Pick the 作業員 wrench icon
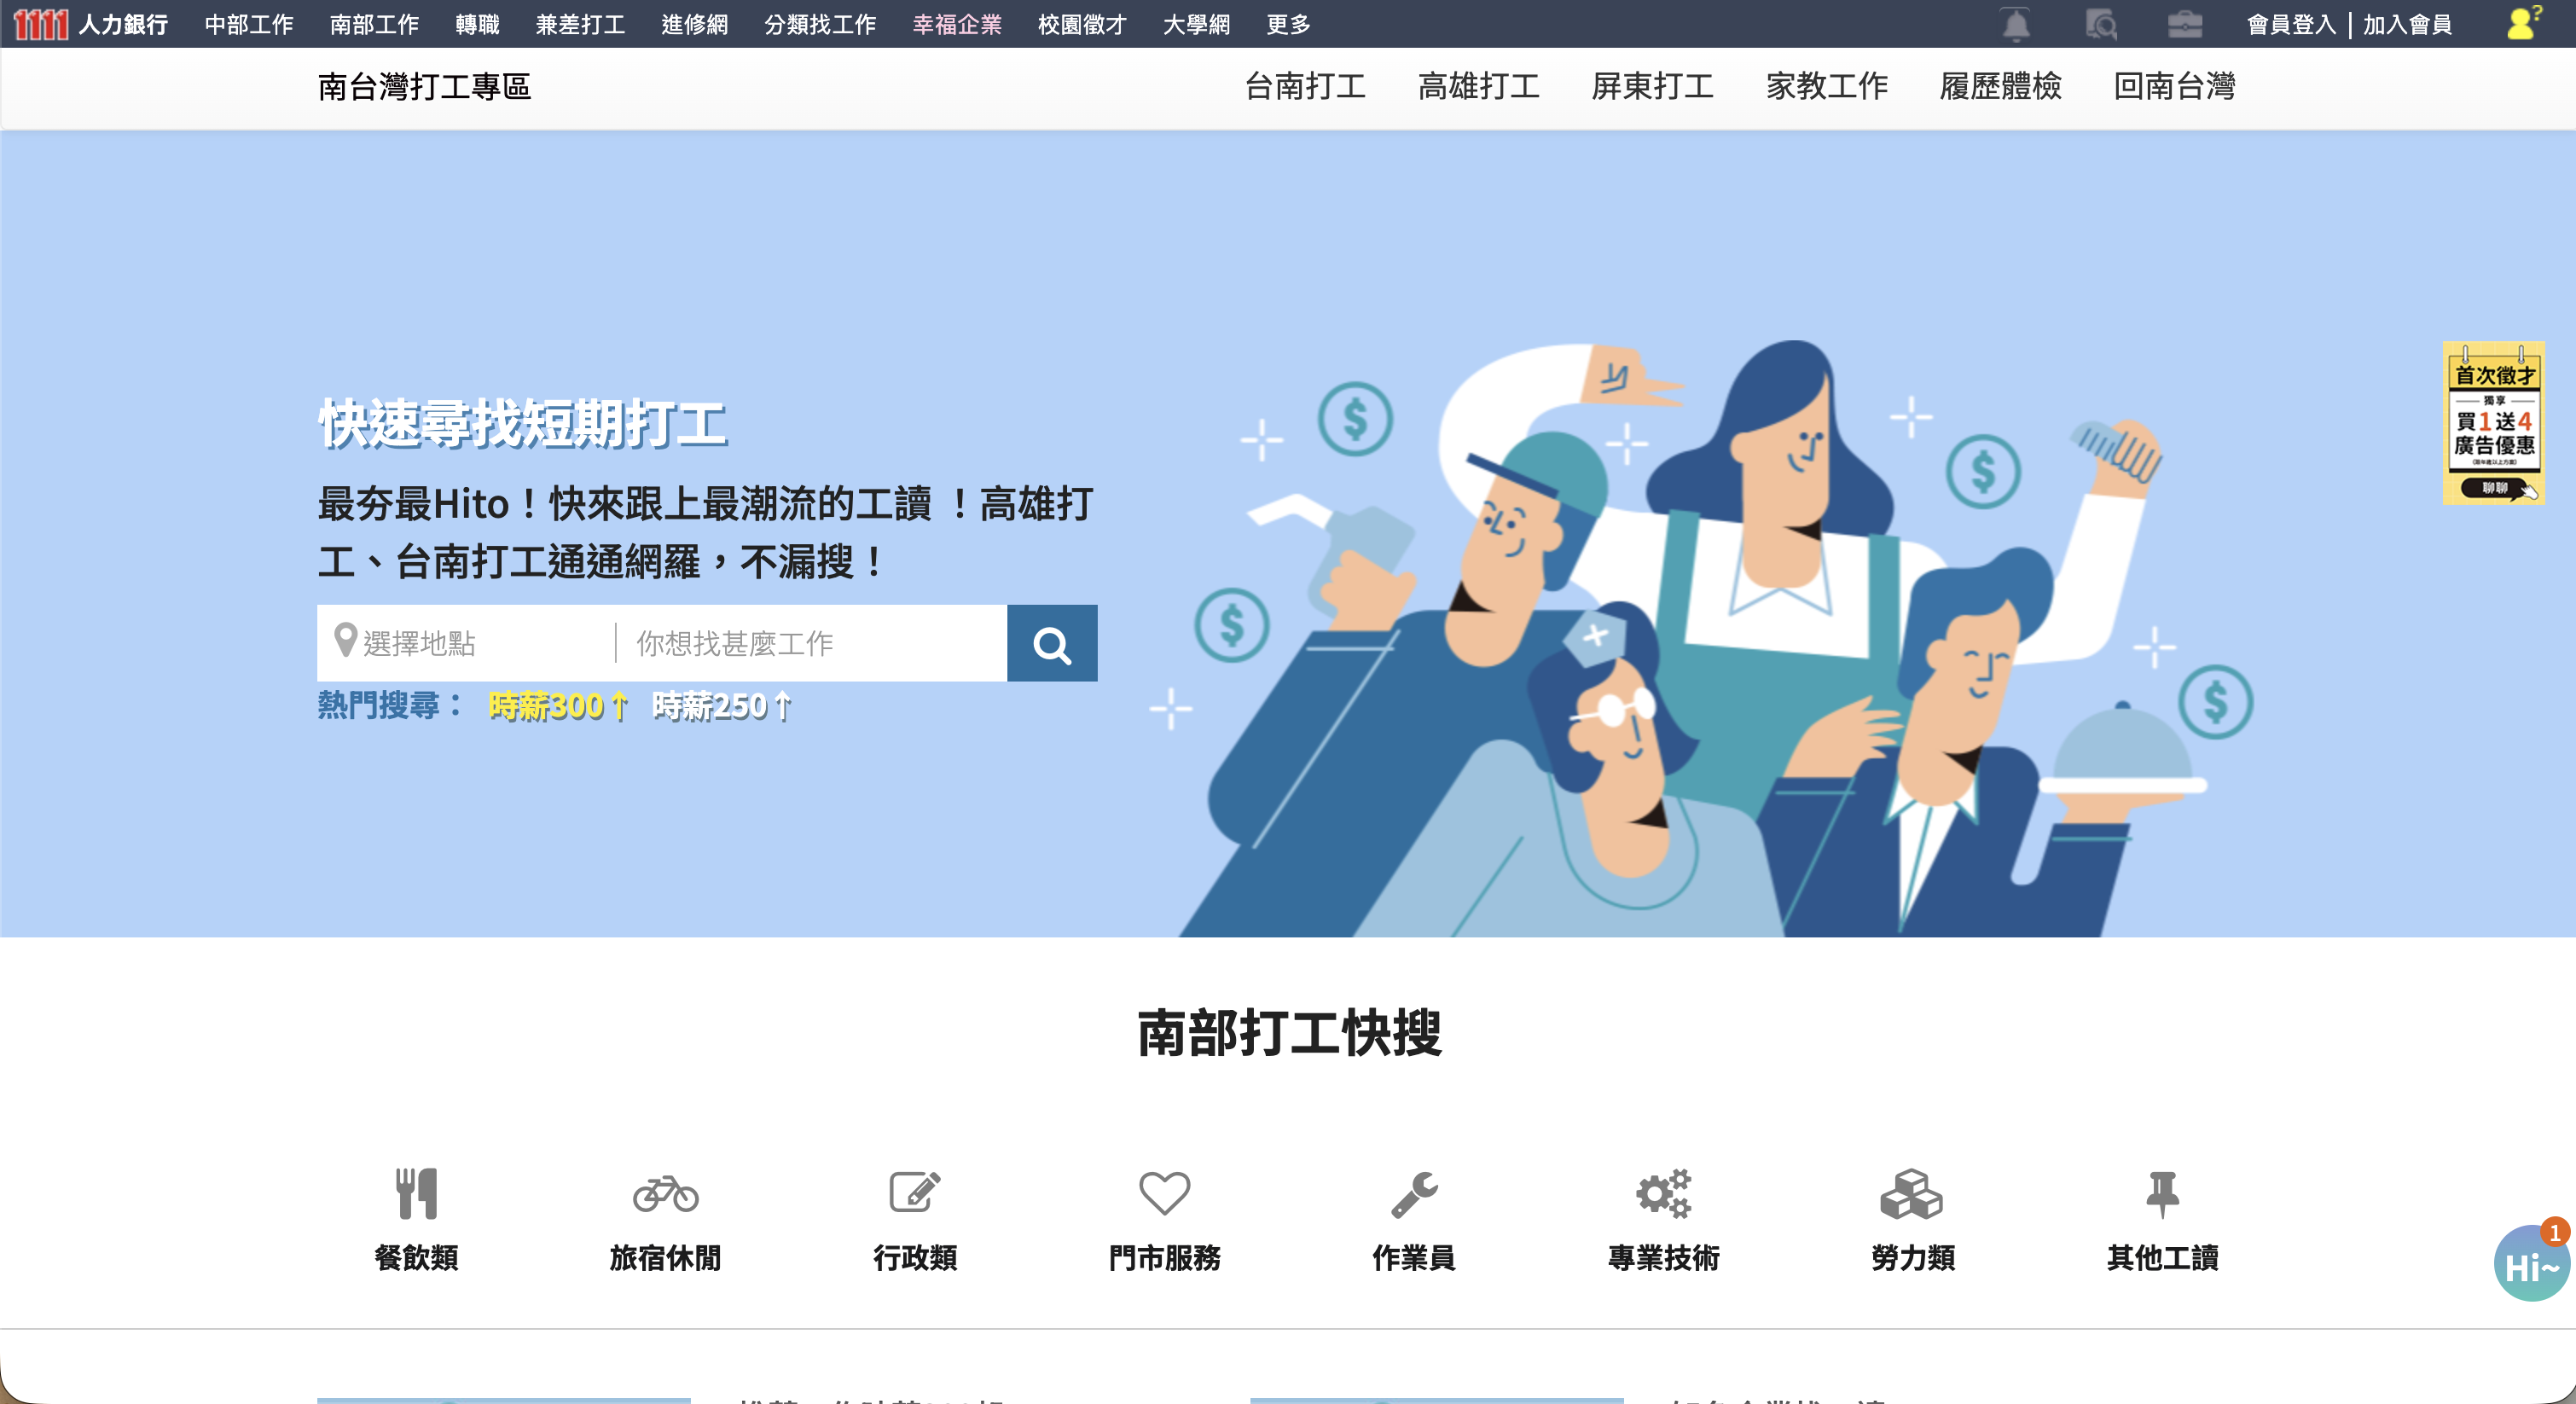 (x=1414, y=1193)
